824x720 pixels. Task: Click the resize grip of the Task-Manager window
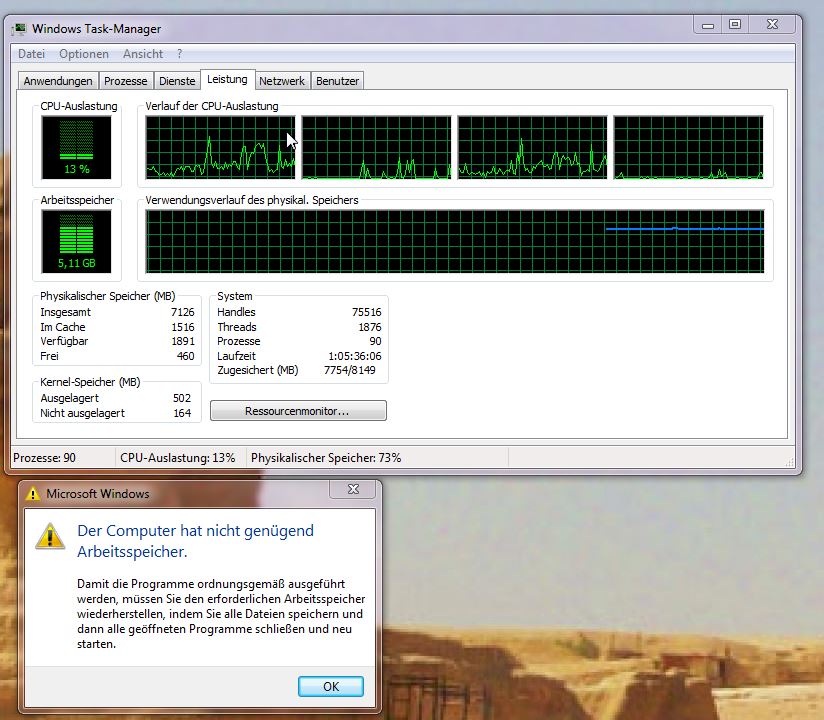point(789,462)
